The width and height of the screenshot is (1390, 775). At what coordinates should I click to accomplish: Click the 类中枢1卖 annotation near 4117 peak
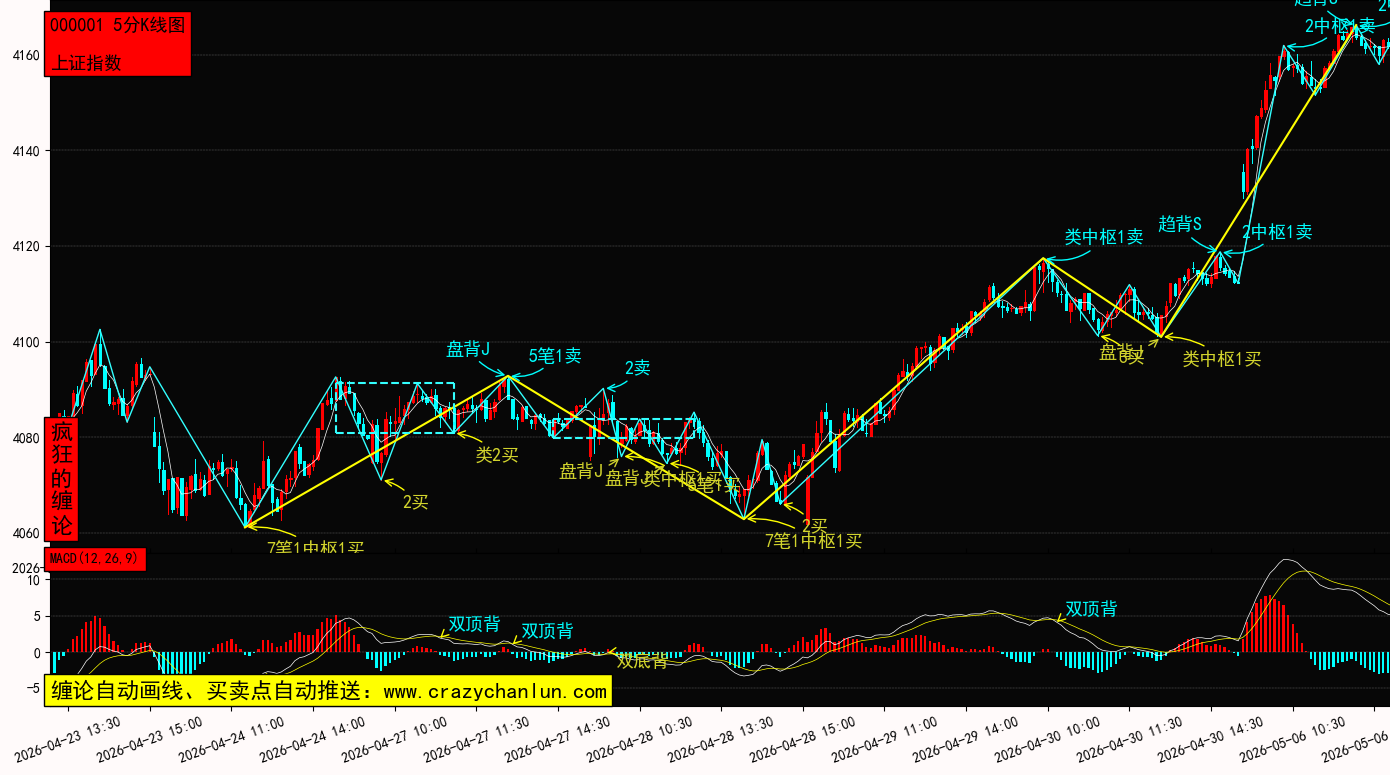1104,237
